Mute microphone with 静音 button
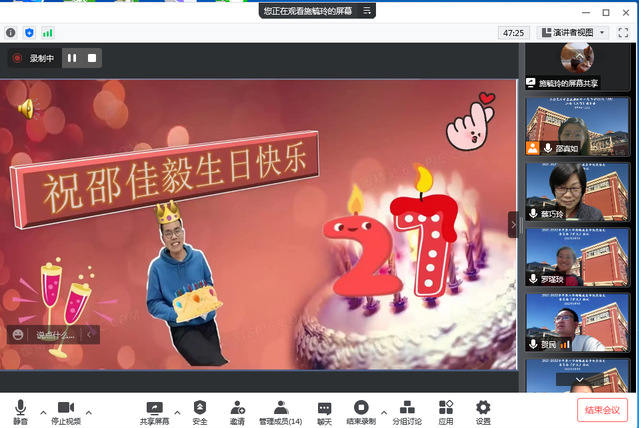Screen dimensions: 639x428 tap(20, 410)
